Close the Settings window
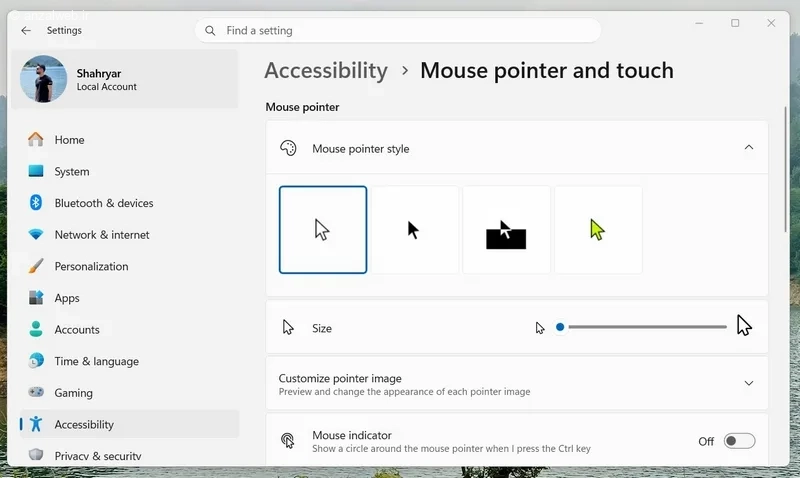The width and height of the screenshot is (800, 478). coord(771,23)
